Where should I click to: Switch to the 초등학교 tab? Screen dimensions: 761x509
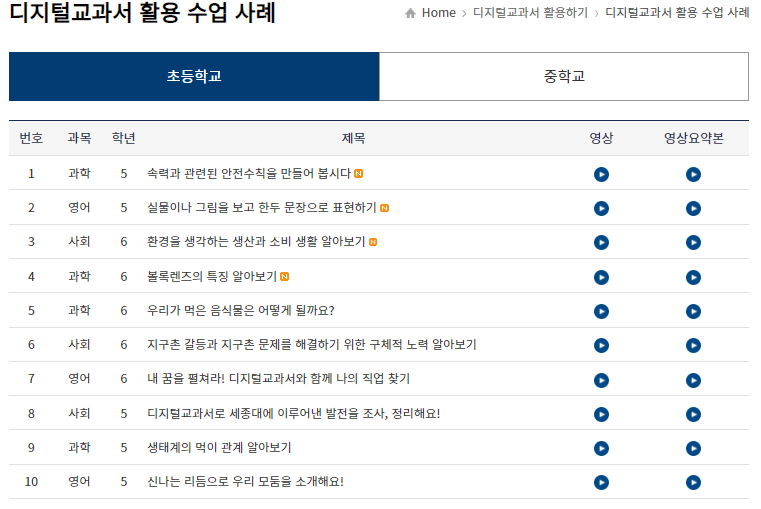tap(194, 76)
